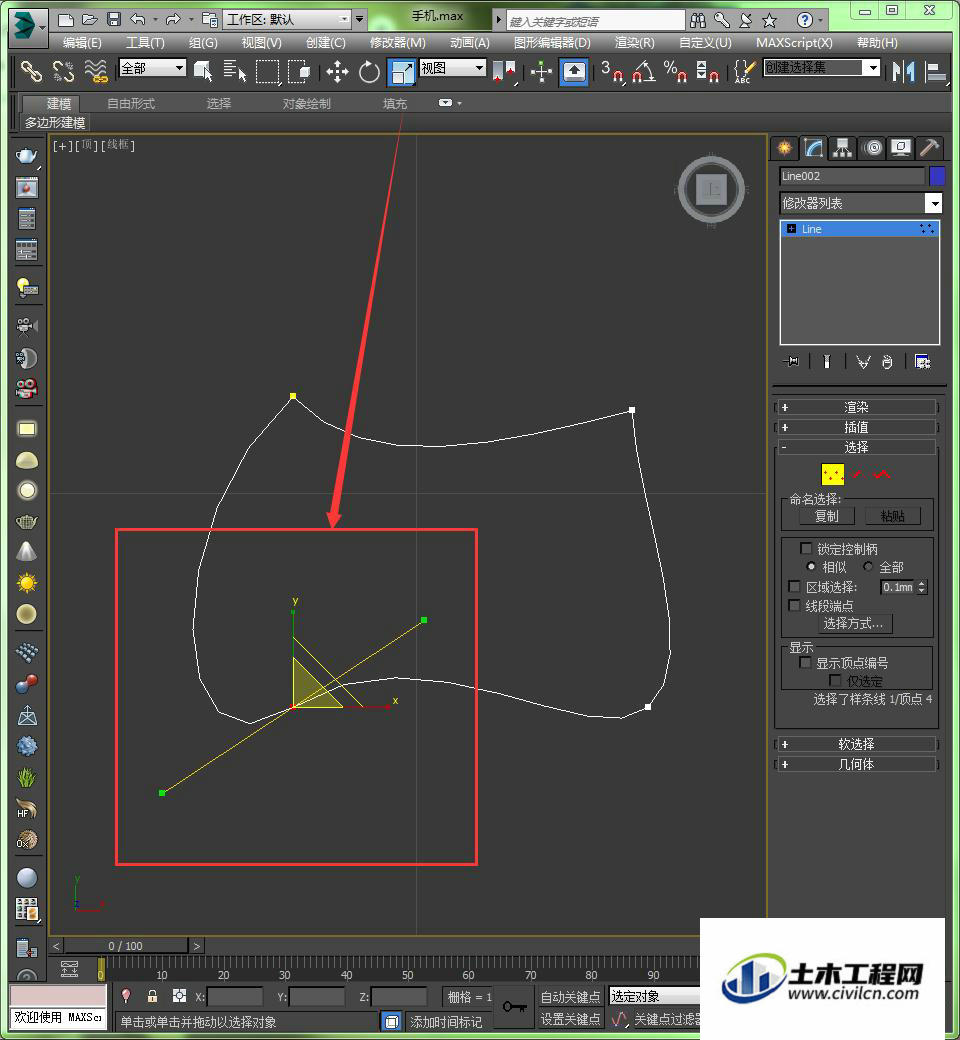The image size is (960, 1040).
Task: Click the teapot render icon in left toolbar
Action: 27,156
